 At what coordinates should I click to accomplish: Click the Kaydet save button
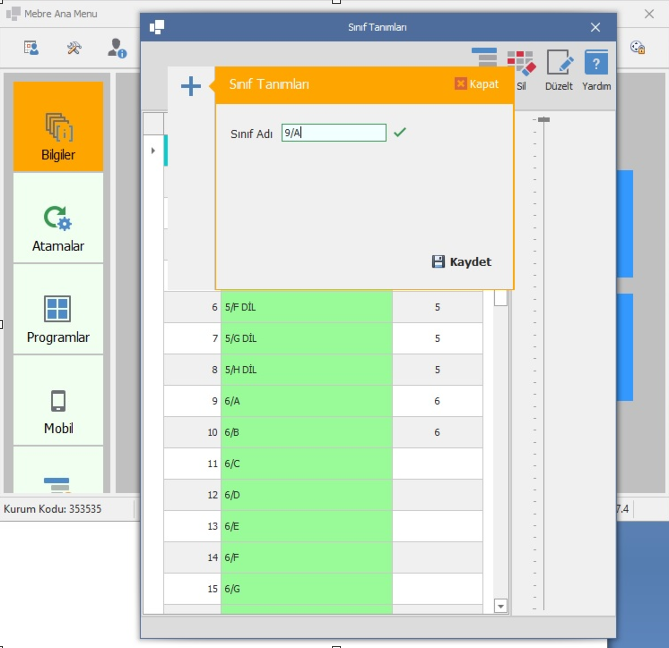pos(462,262)
